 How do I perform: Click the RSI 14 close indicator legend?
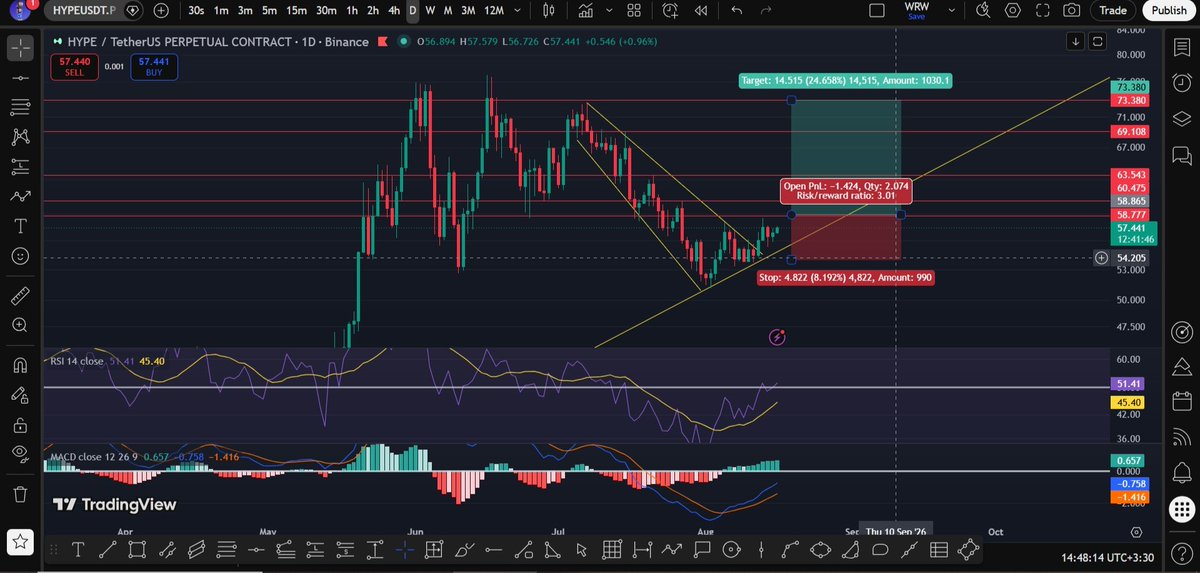pos(77,360)
